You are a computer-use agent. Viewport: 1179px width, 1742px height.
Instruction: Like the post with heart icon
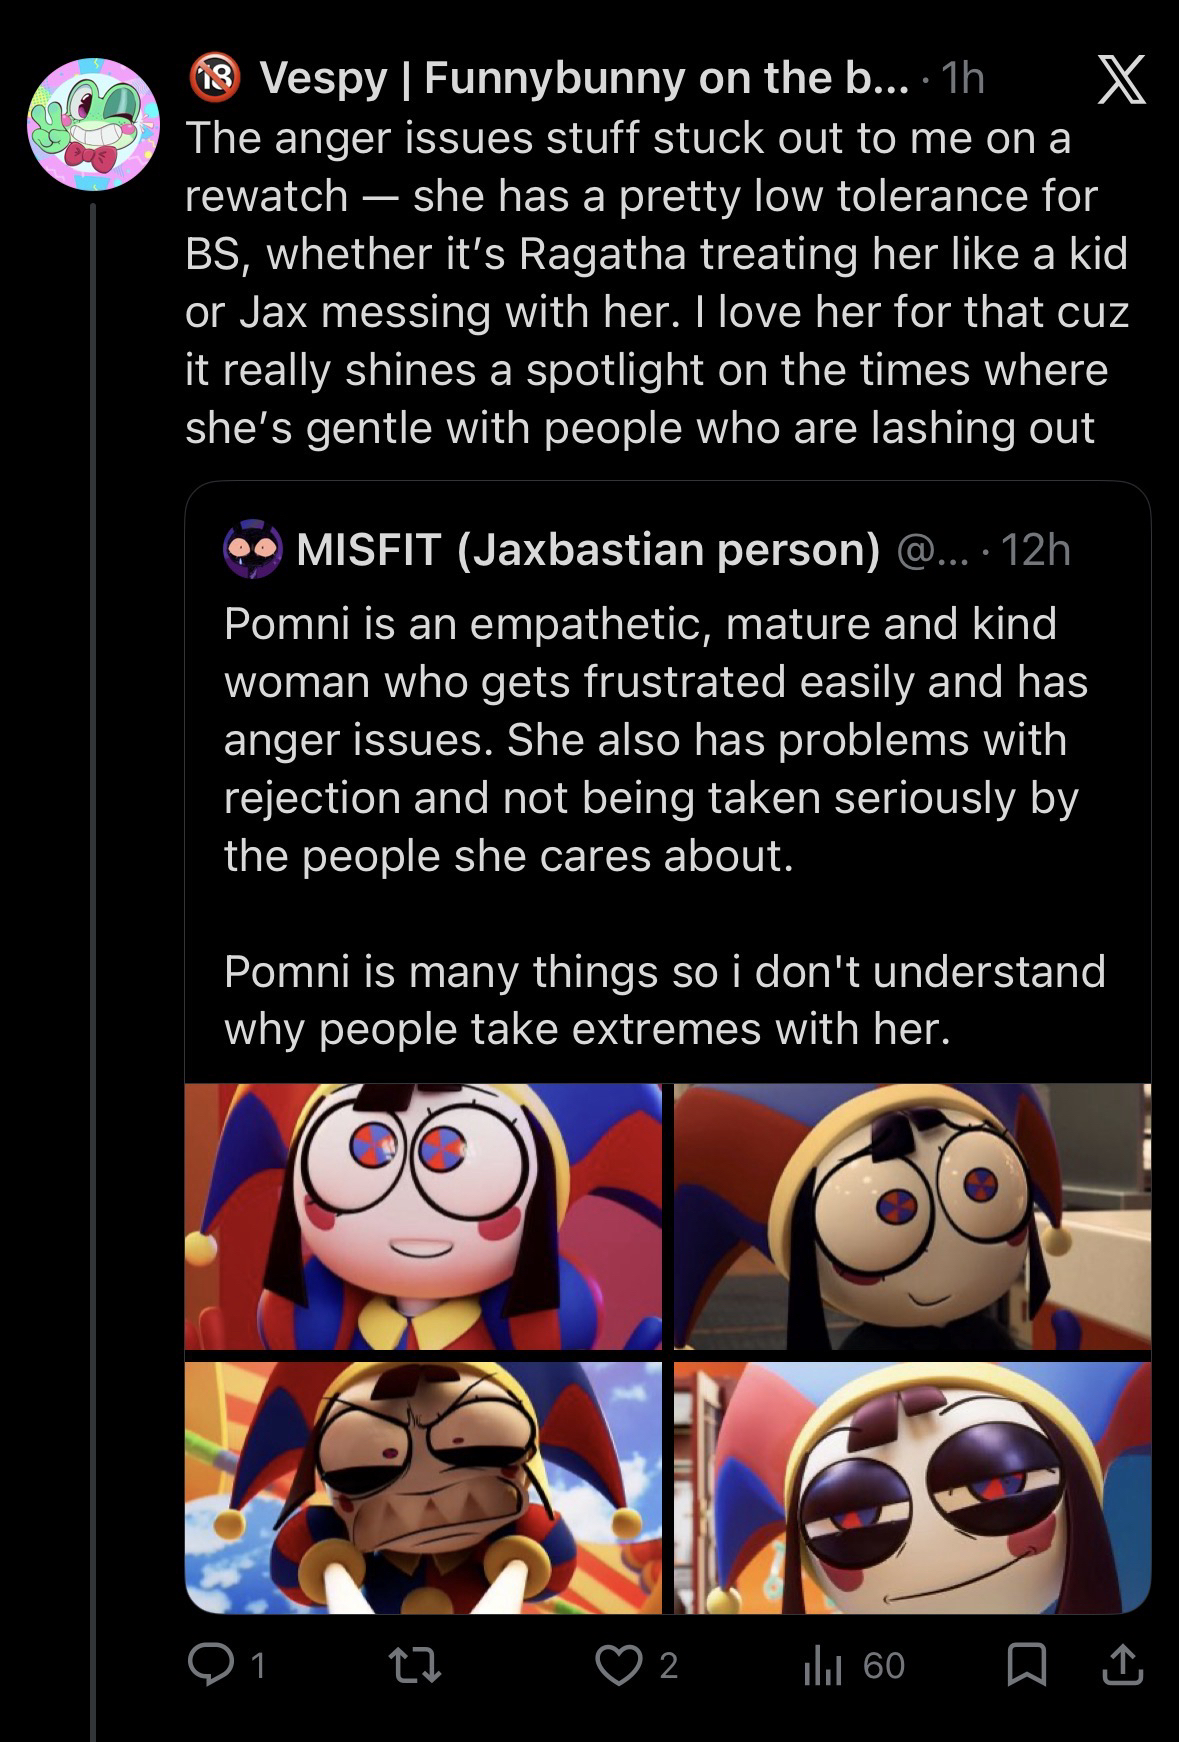(617, 1664)
